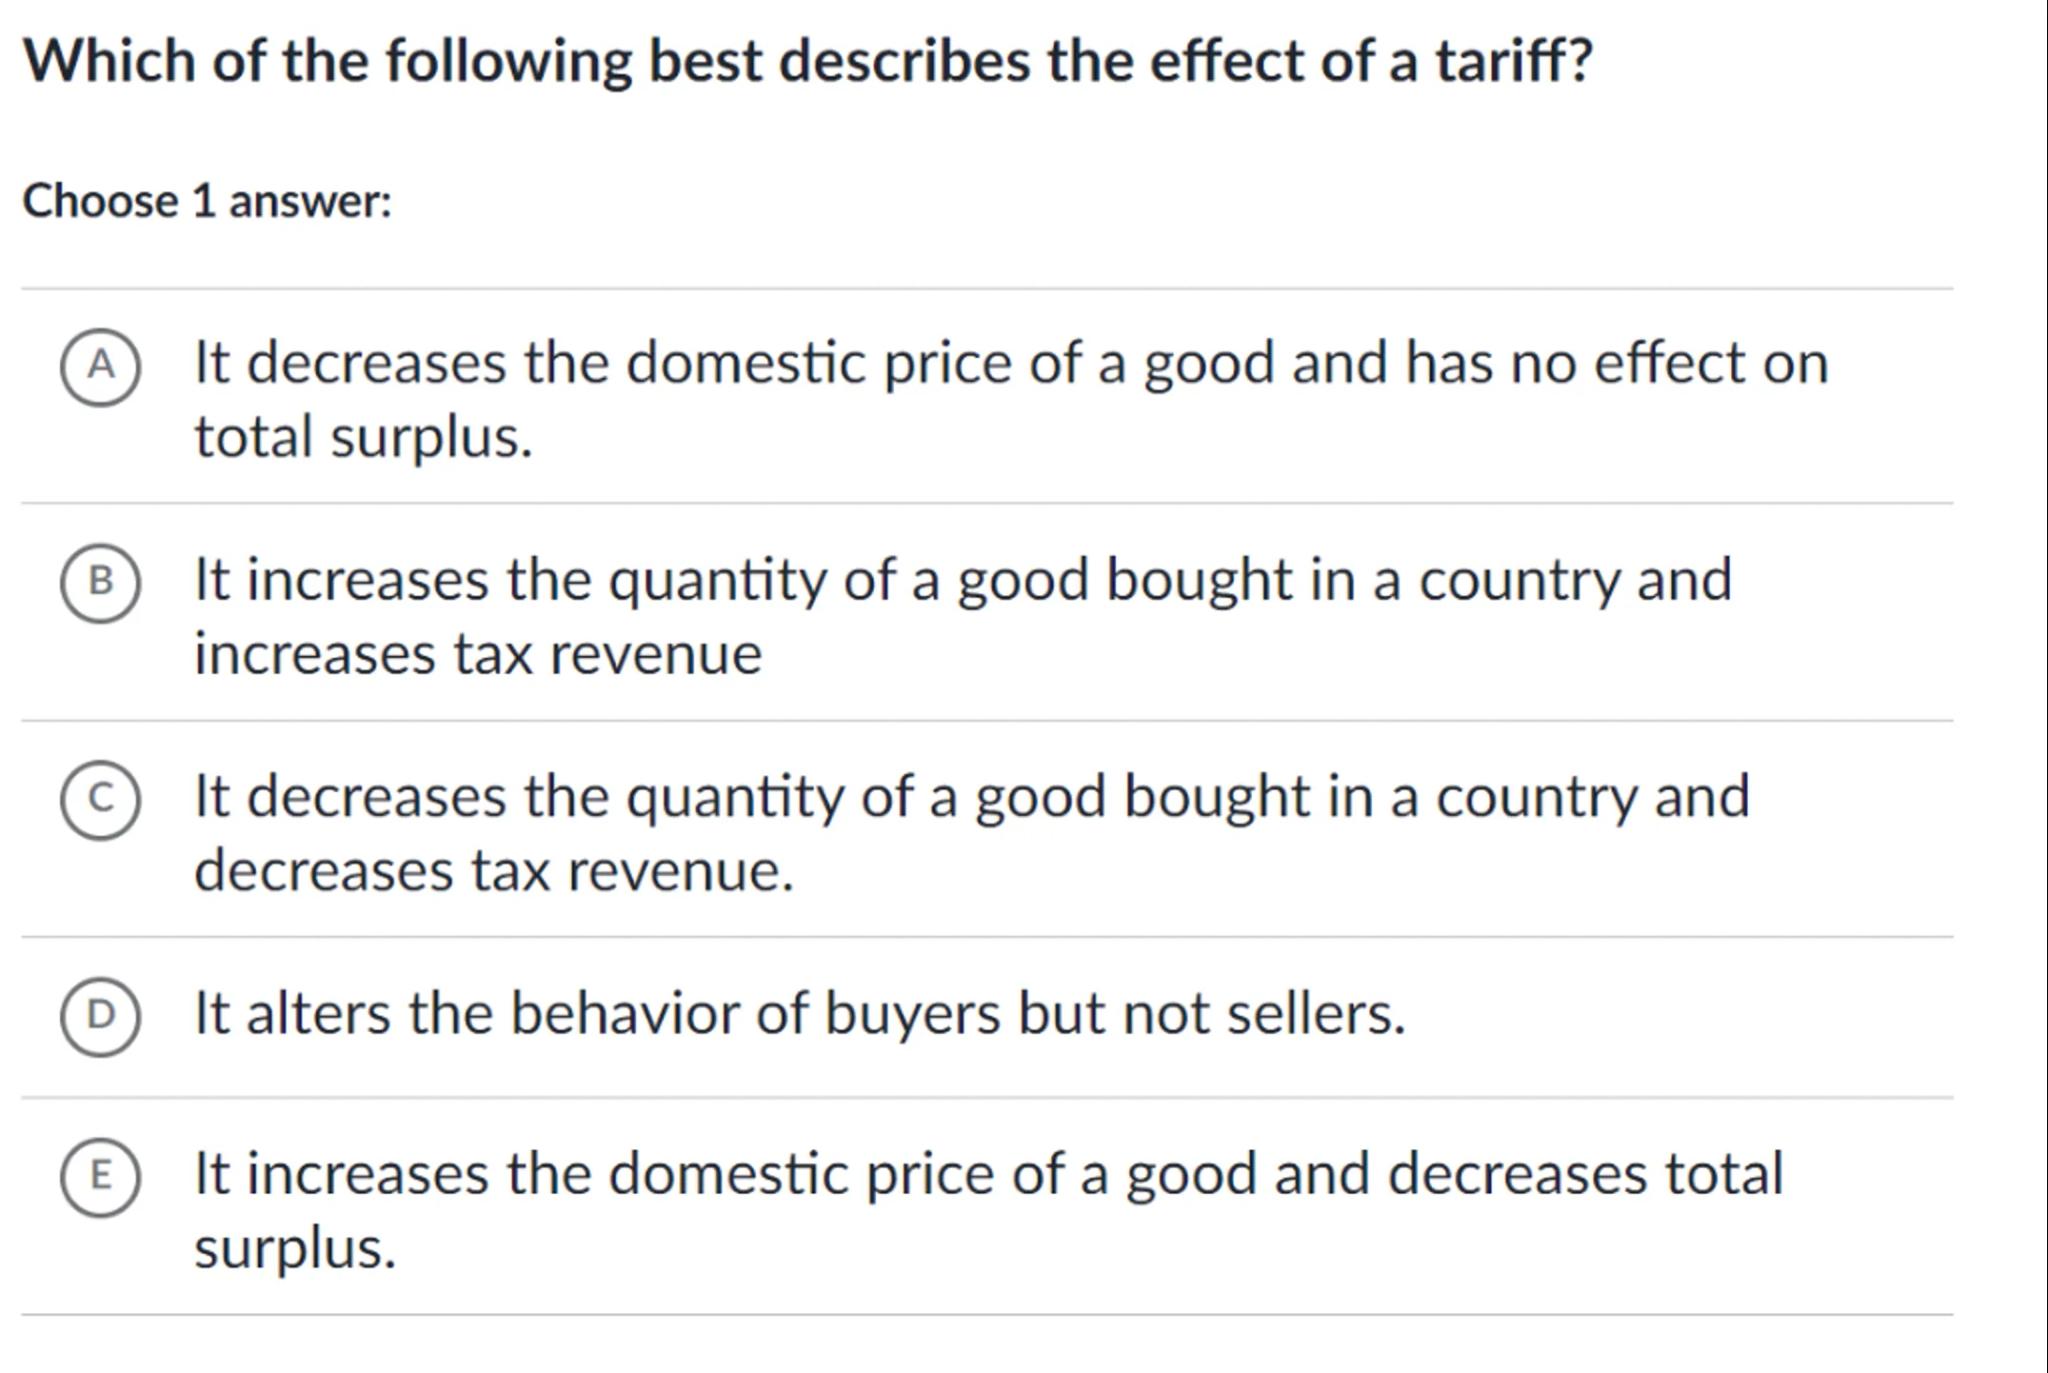Click 'has no effect on' in option A

pos(1617,363)
